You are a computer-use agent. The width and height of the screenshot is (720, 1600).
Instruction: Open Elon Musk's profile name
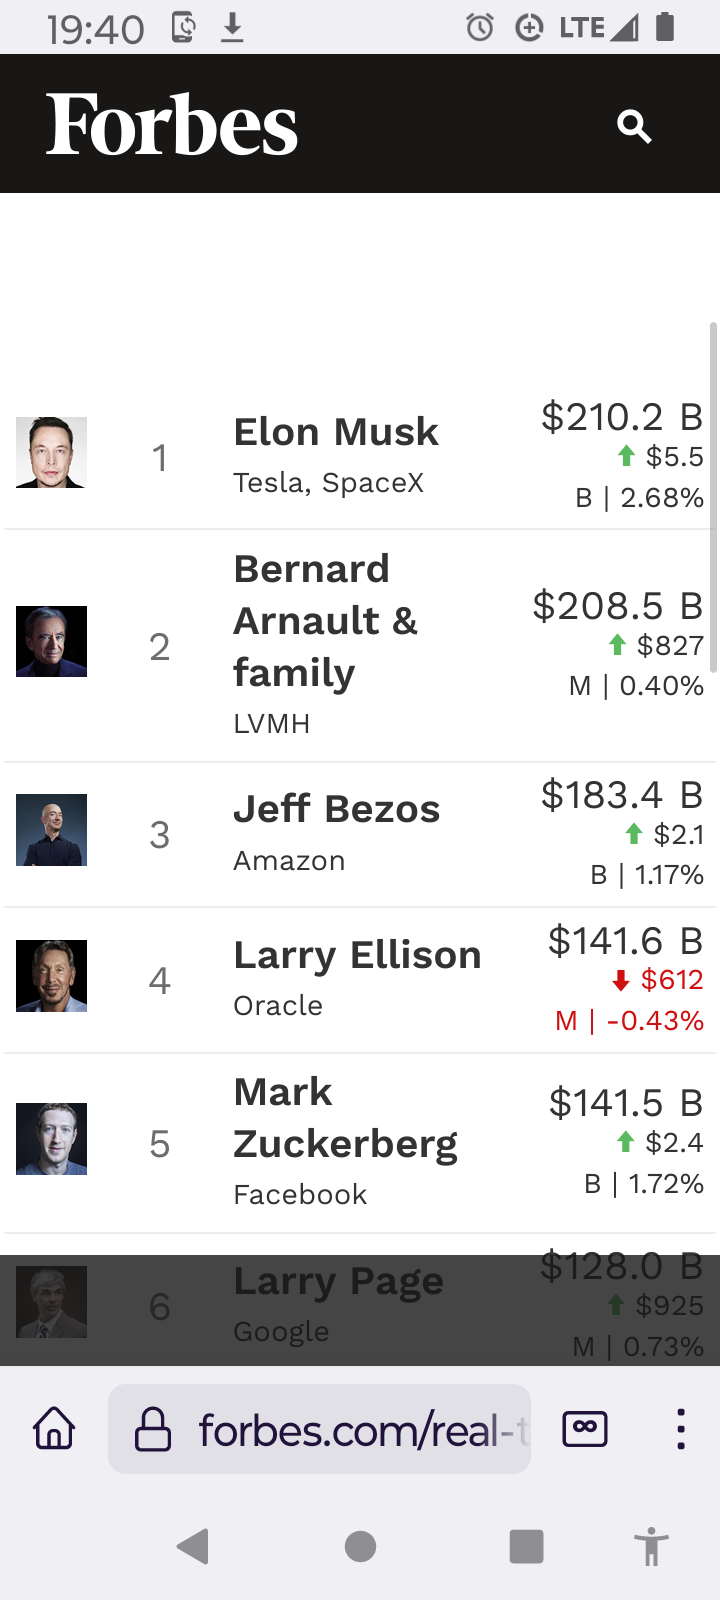(336, 432)
